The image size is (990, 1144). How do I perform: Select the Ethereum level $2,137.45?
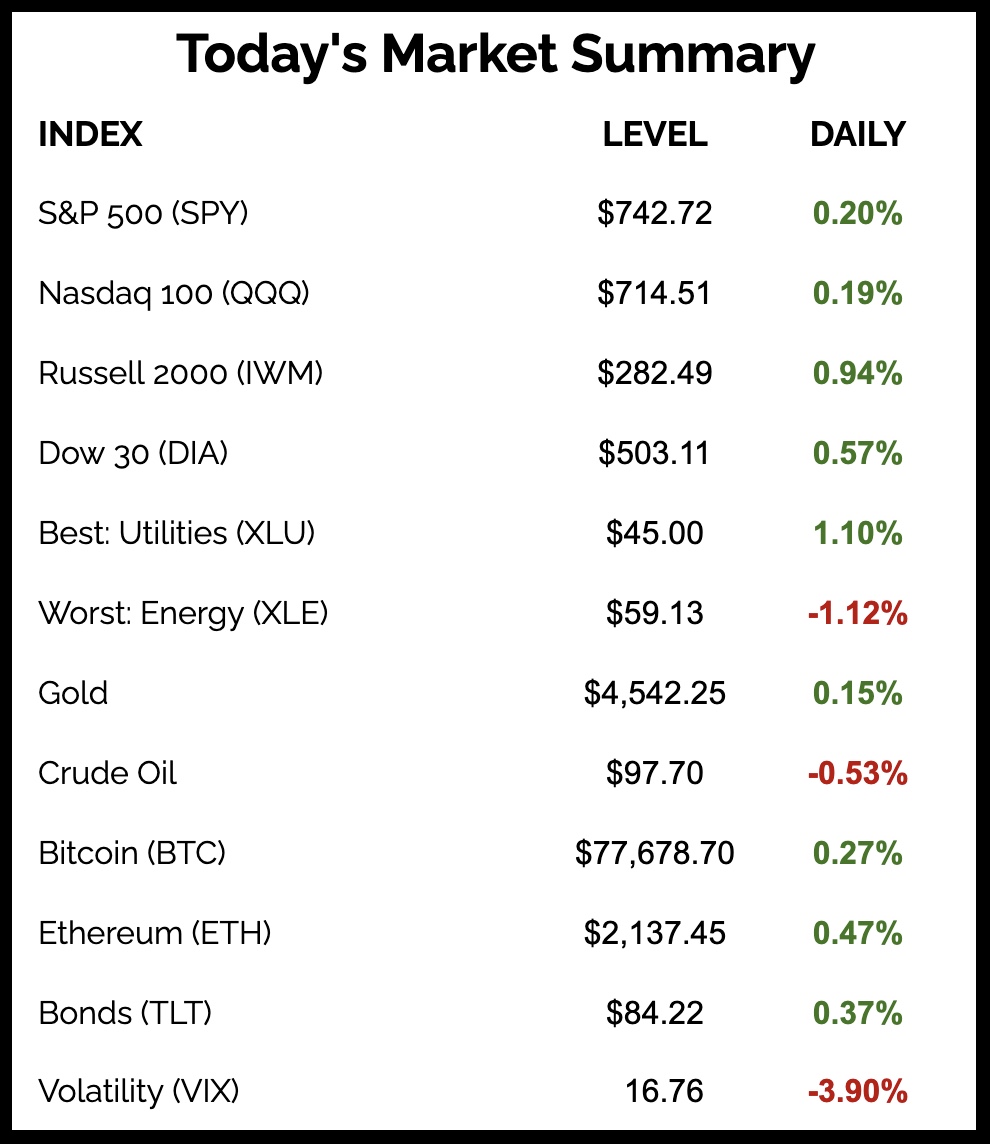654,933
